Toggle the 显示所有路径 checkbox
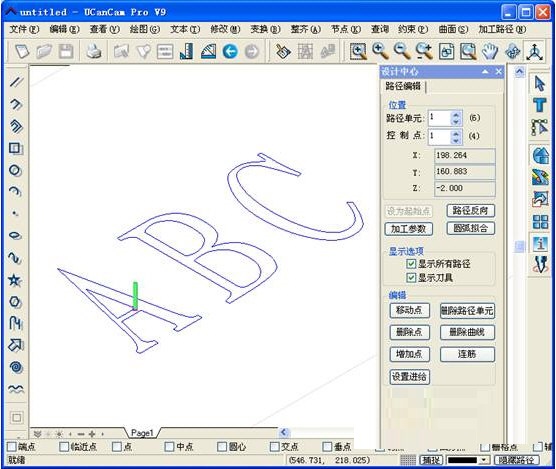 pyautogui.click(x=411, y=264)
